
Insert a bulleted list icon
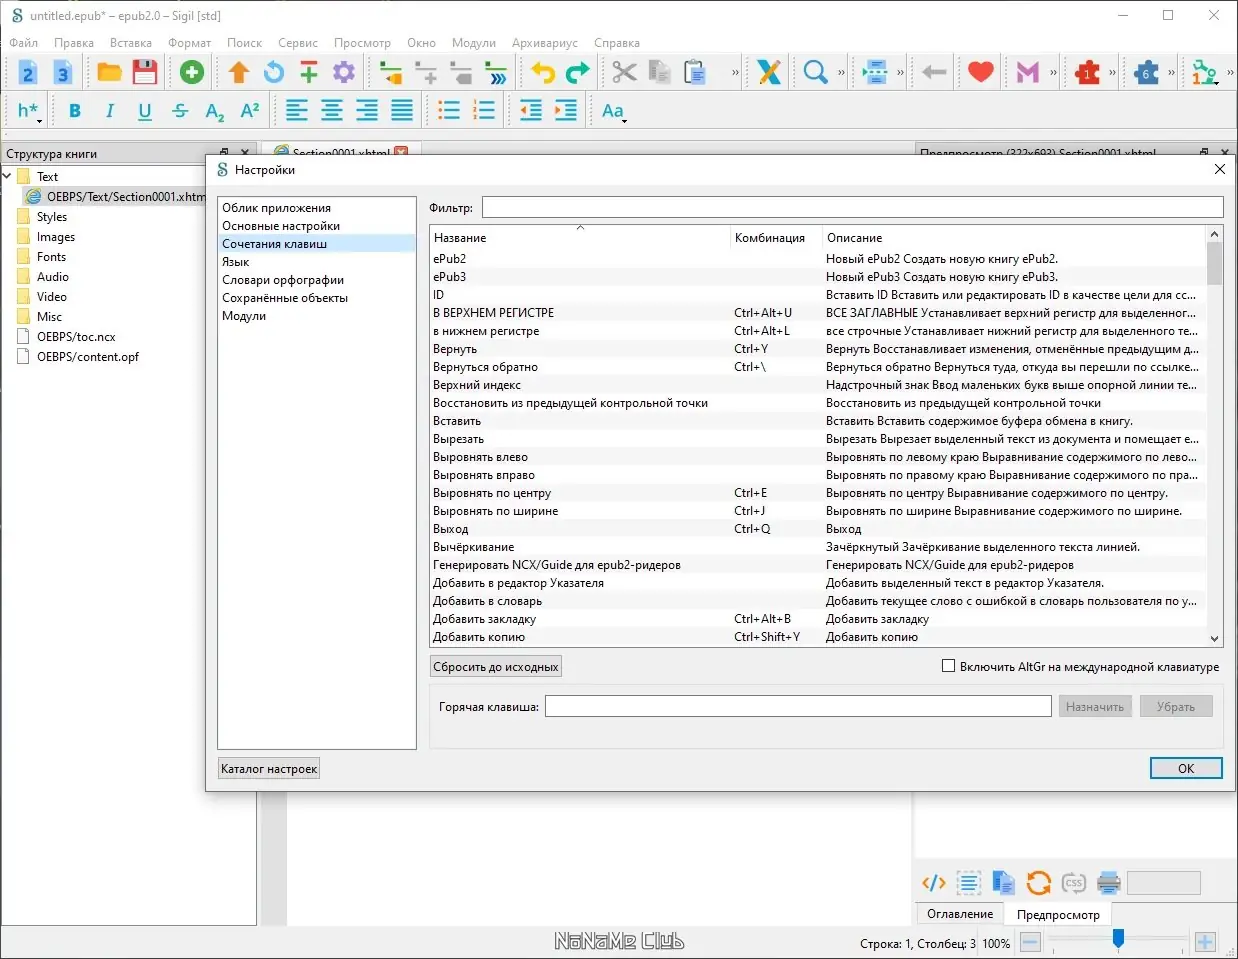449,111
